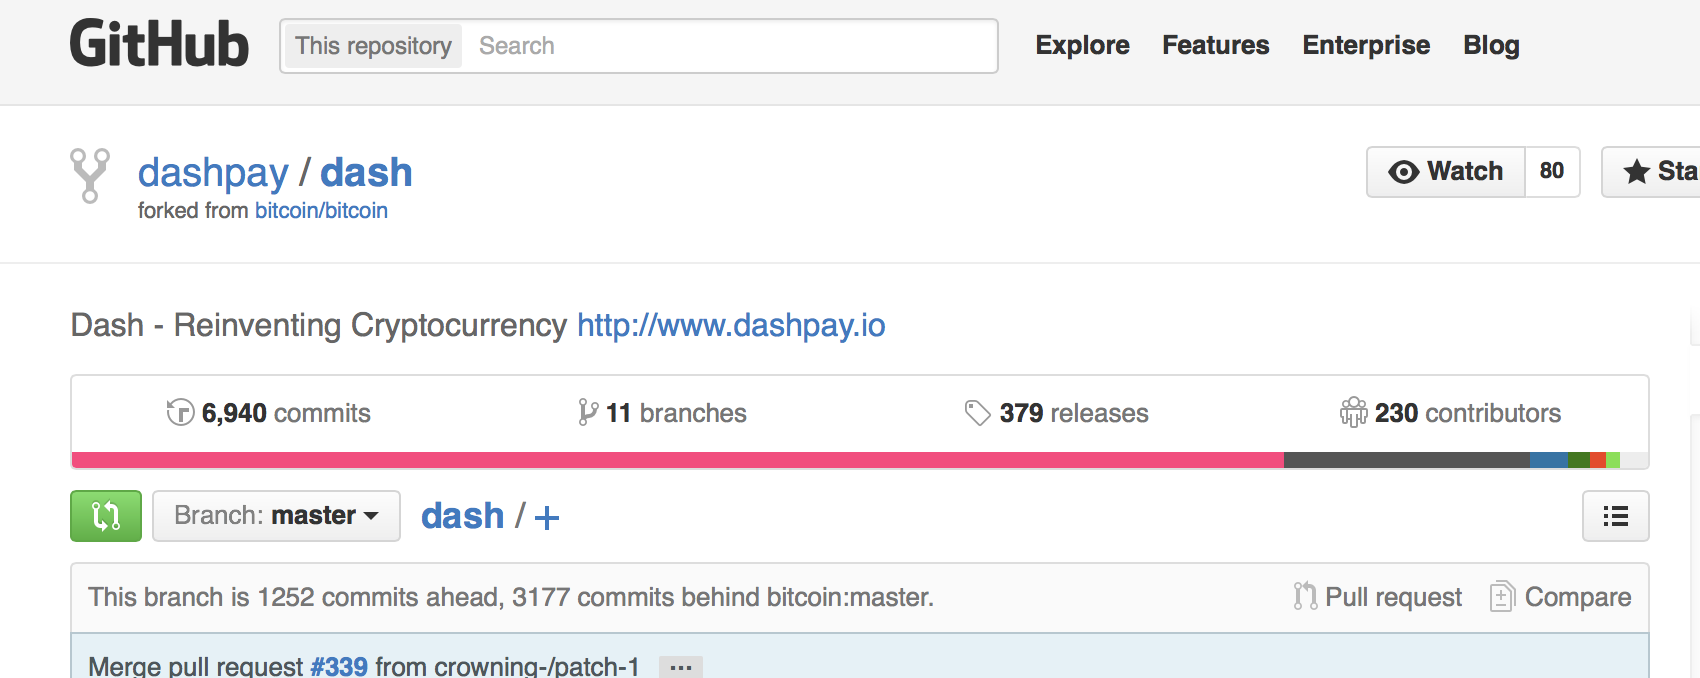Image resolution: width=1700 pixels, height=678 pixels.
Task: Open 379 releases
Action: (1056, 412)
